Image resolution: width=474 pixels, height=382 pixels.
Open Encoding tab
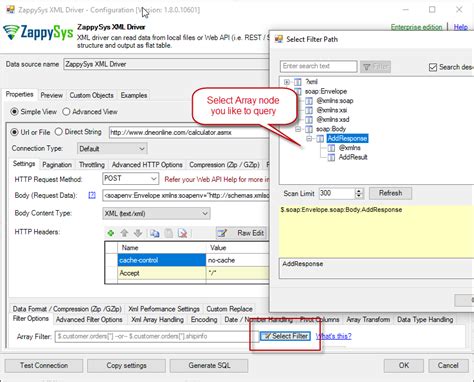[x=204, y=319]
